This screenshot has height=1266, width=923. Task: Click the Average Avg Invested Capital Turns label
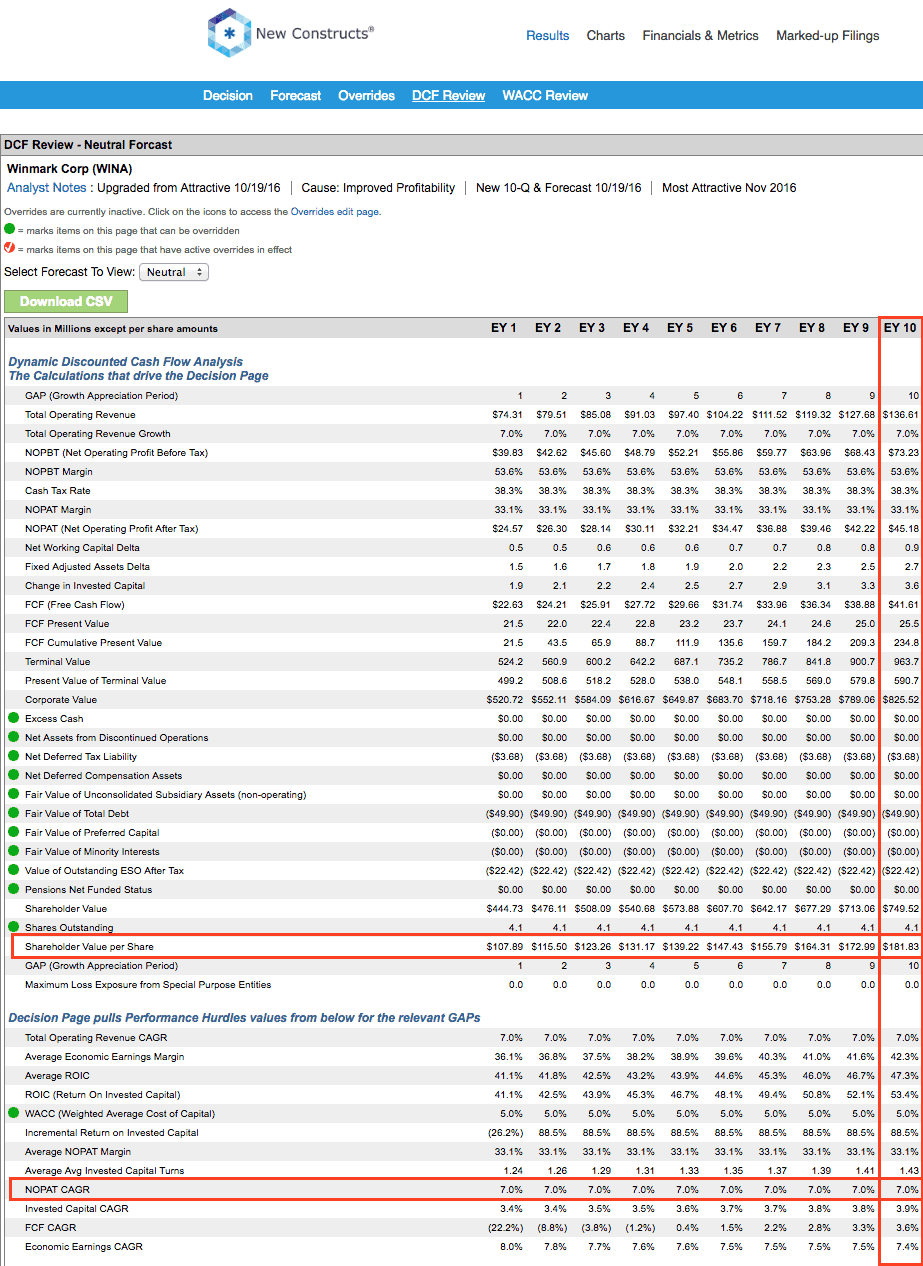(x=105, y=1170)
